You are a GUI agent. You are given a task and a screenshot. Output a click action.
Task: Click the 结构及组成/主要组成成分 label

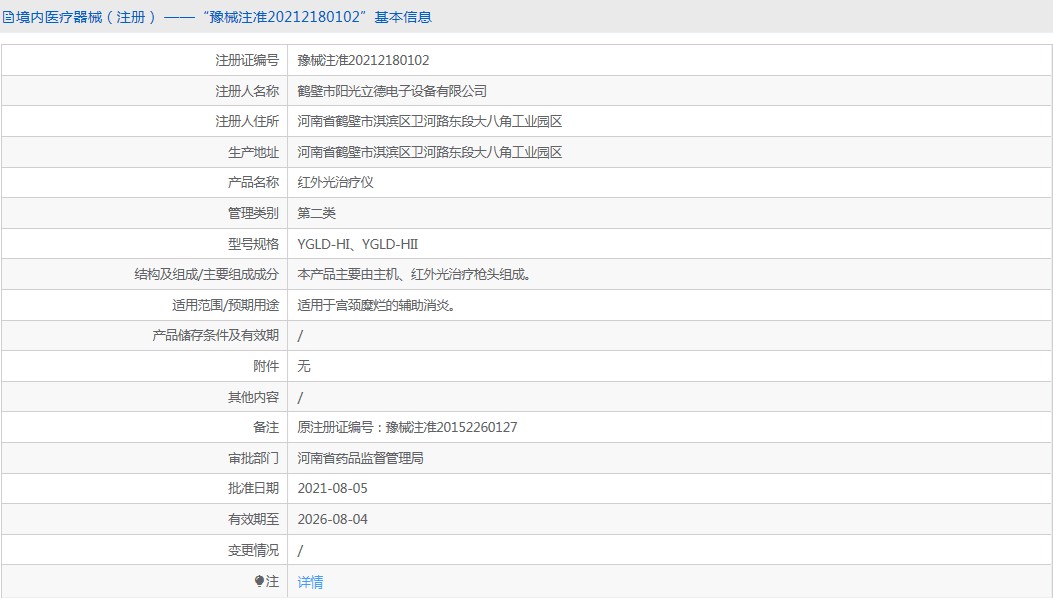tap(206, 275)
